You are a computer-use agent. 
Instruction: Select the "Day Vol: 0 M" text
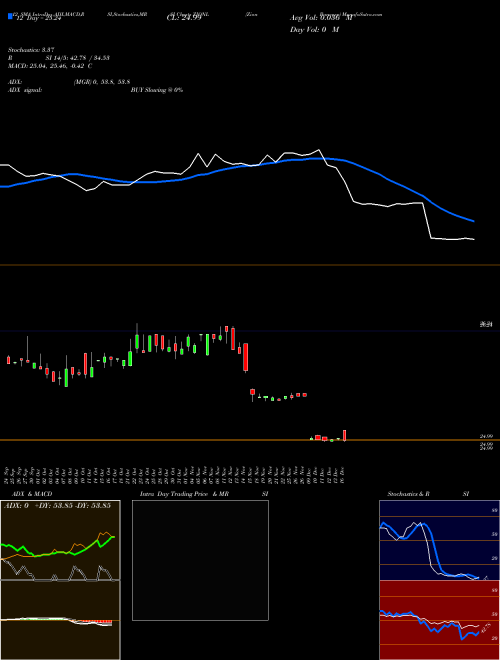click(314, 29)
